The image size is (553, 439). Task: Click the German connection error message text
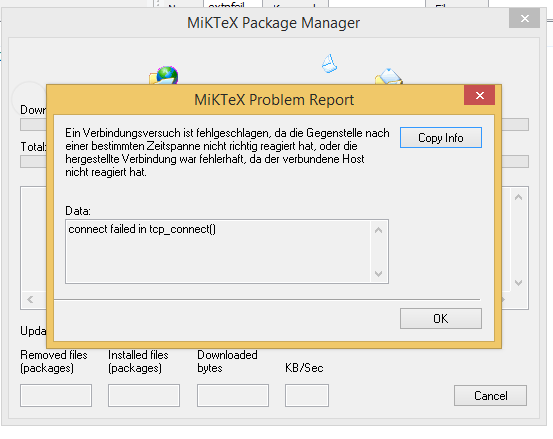tap(227, 152)
